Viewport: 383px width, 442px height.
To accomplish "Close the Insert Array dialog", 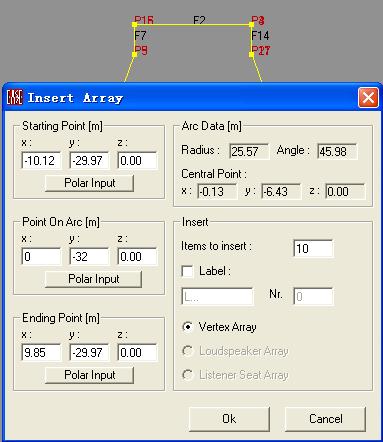I will tap(368, 98).
